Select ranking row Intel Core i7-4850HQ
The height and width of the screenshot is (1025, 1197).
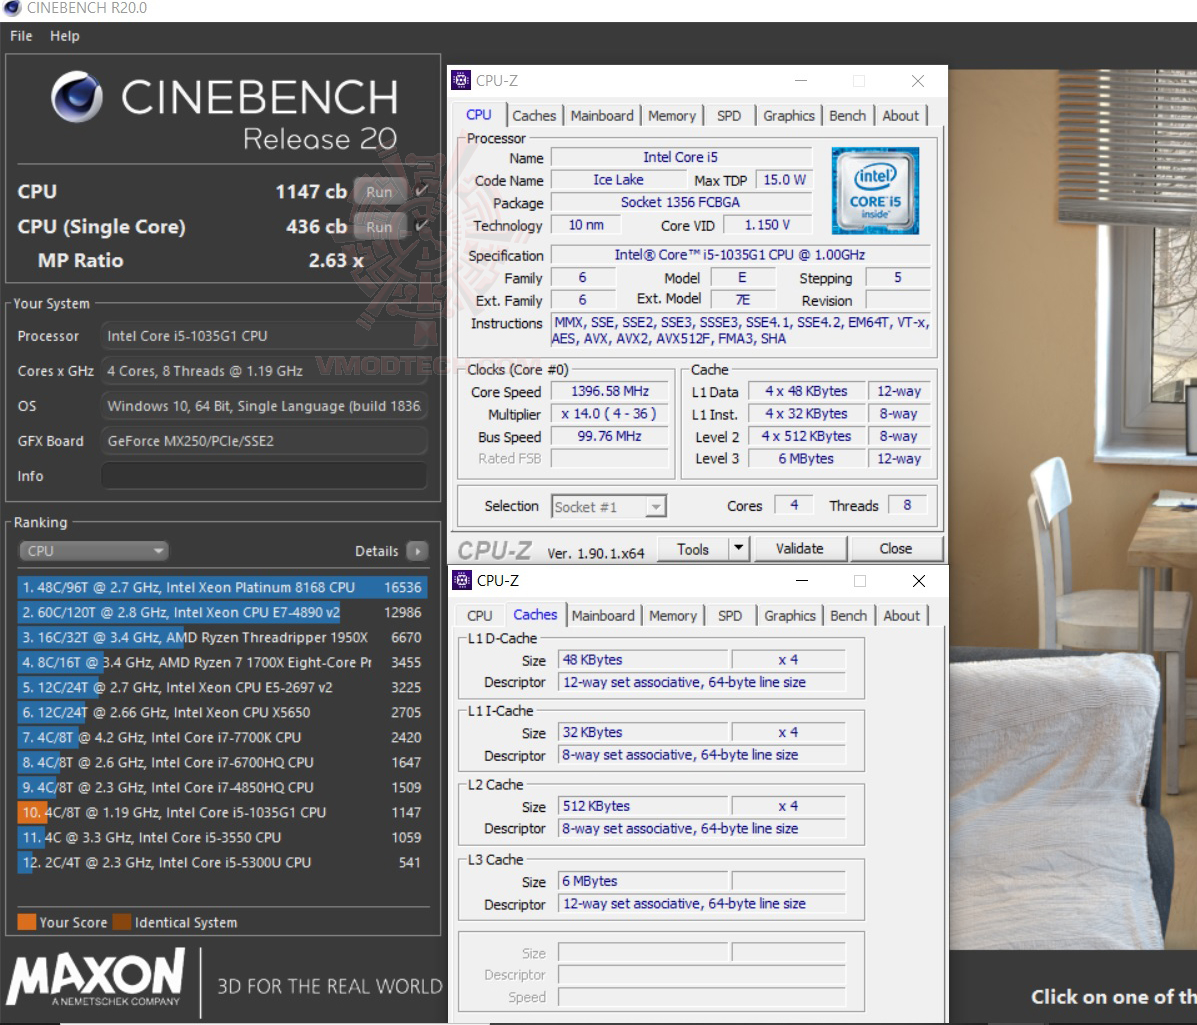click(221, 787)
